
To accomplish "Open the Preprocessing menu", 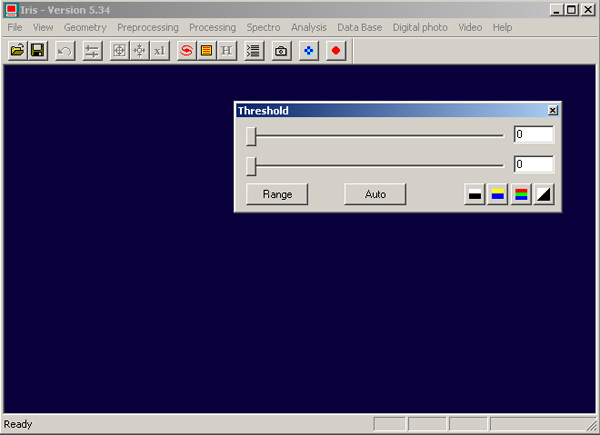I will click(148, 28).
